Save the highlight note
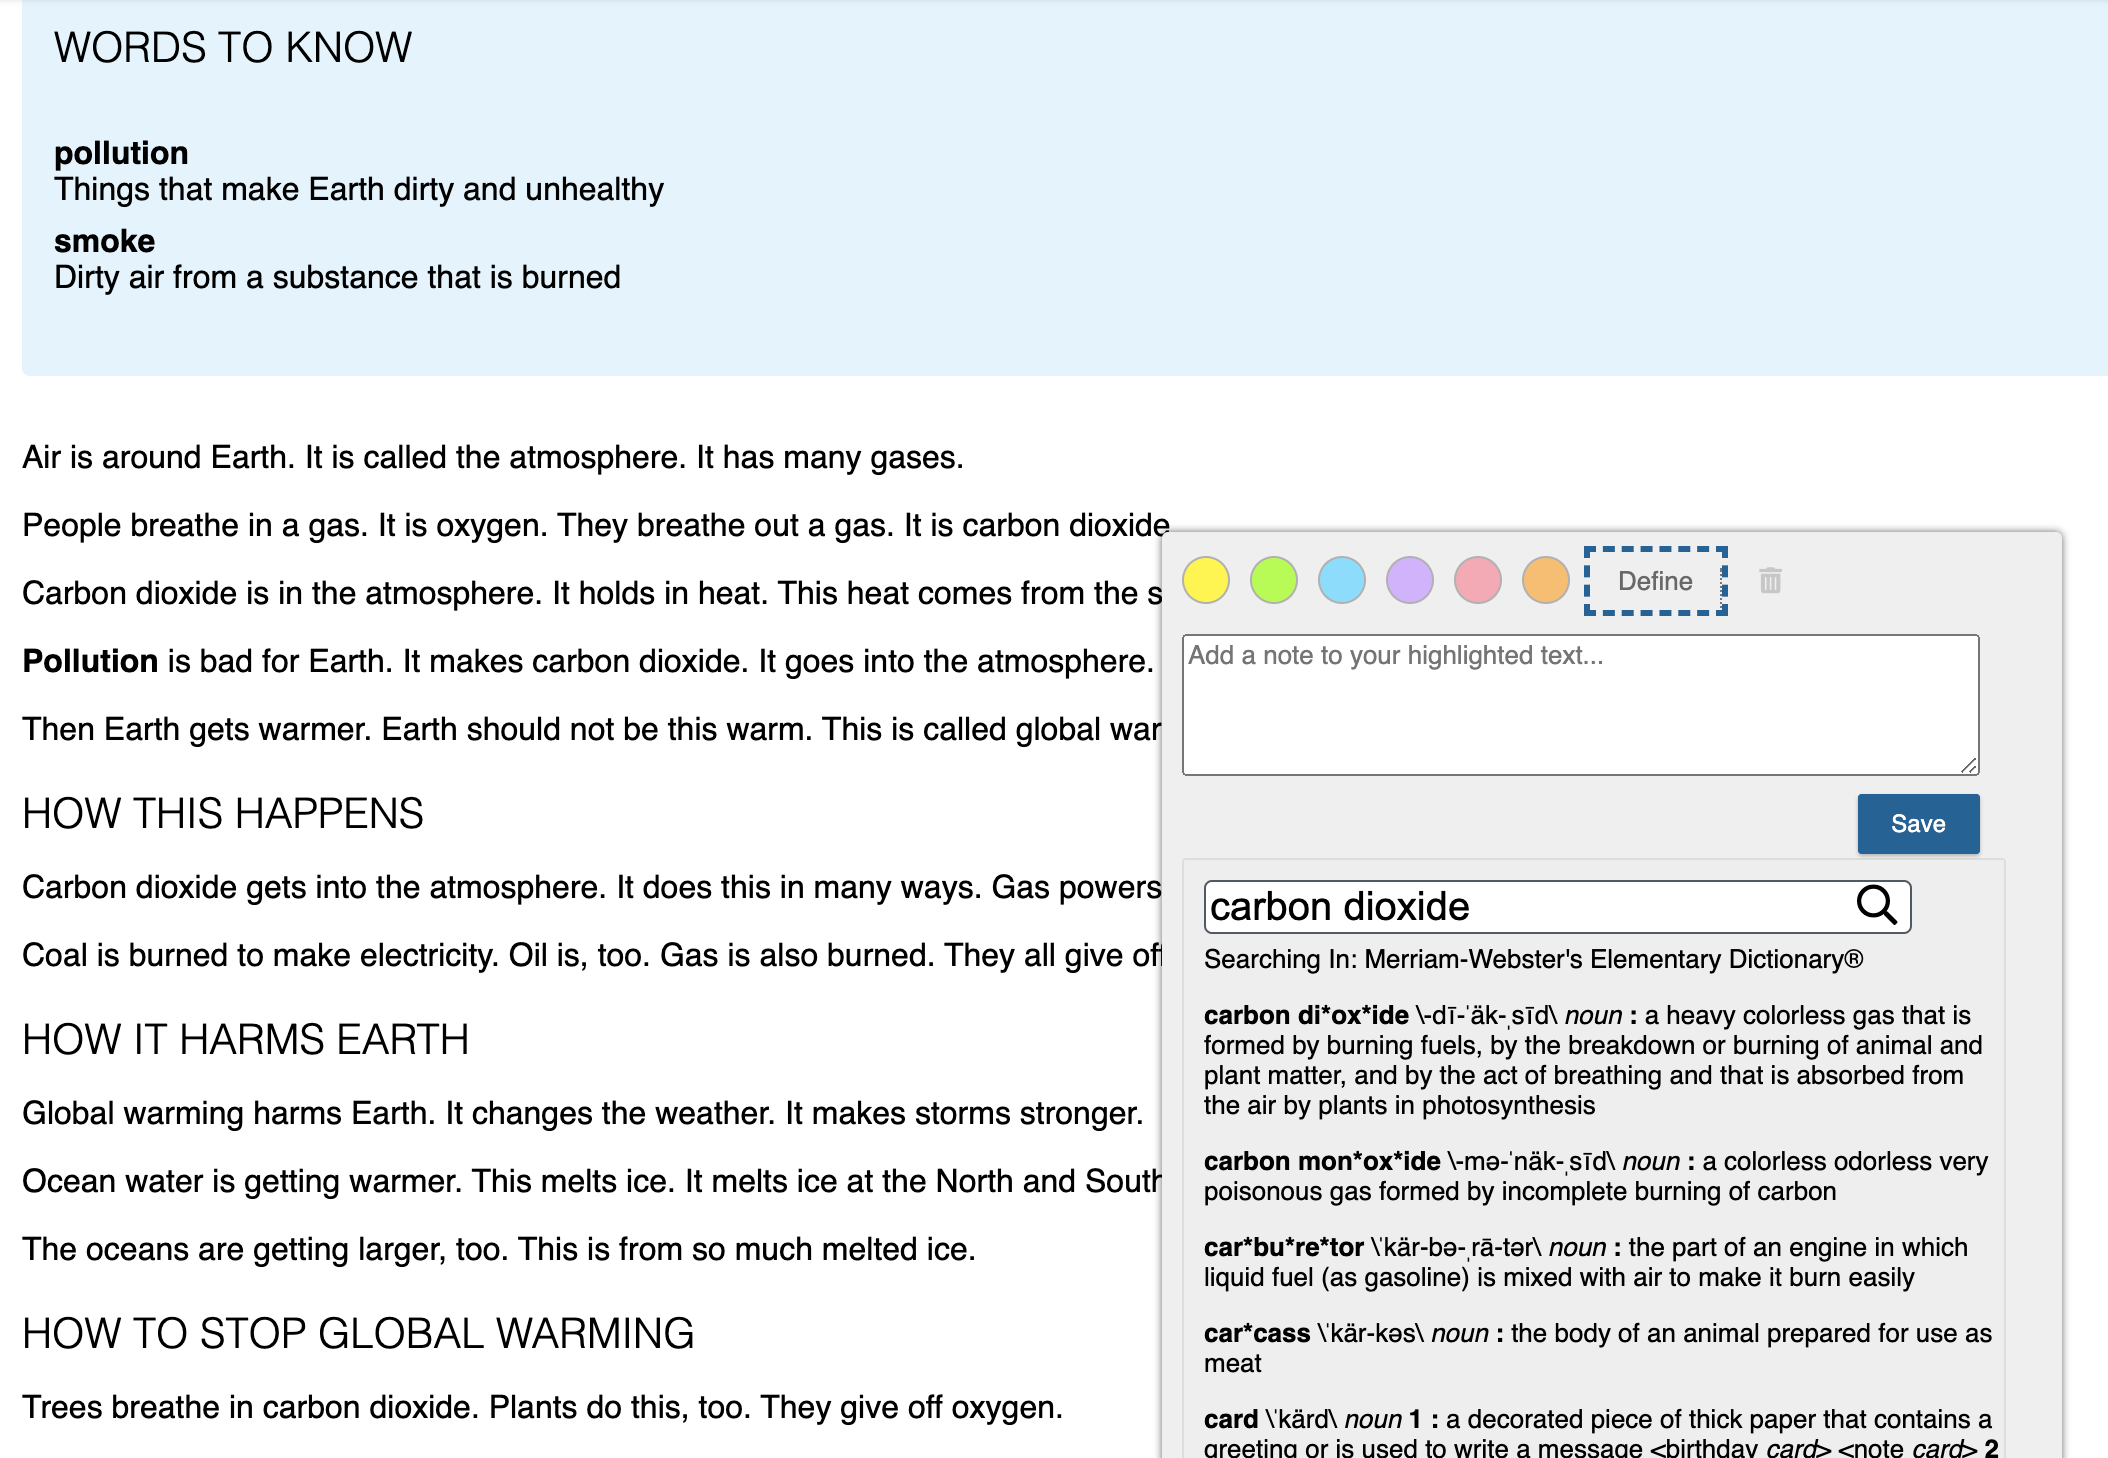The width and height of the screenshot is (2108, 1458). pyautogui.click(x=1918, y=824)
